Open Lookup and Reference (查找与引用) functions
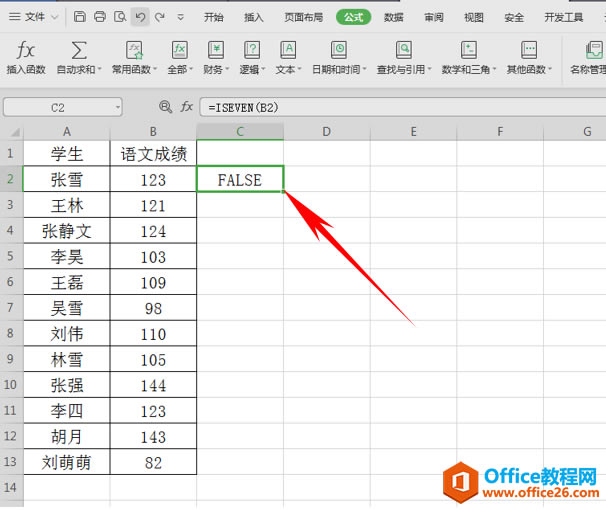606x510 pixels. [404, 58]
